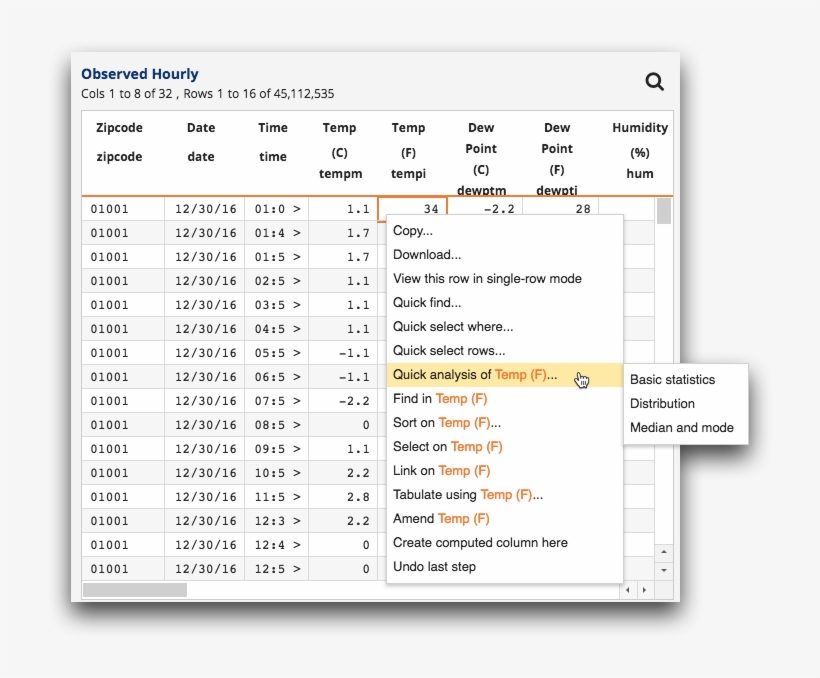The image size is (820, 678).
Task: Click the selected Temp (F) cell 34
Action: point(413,209)
